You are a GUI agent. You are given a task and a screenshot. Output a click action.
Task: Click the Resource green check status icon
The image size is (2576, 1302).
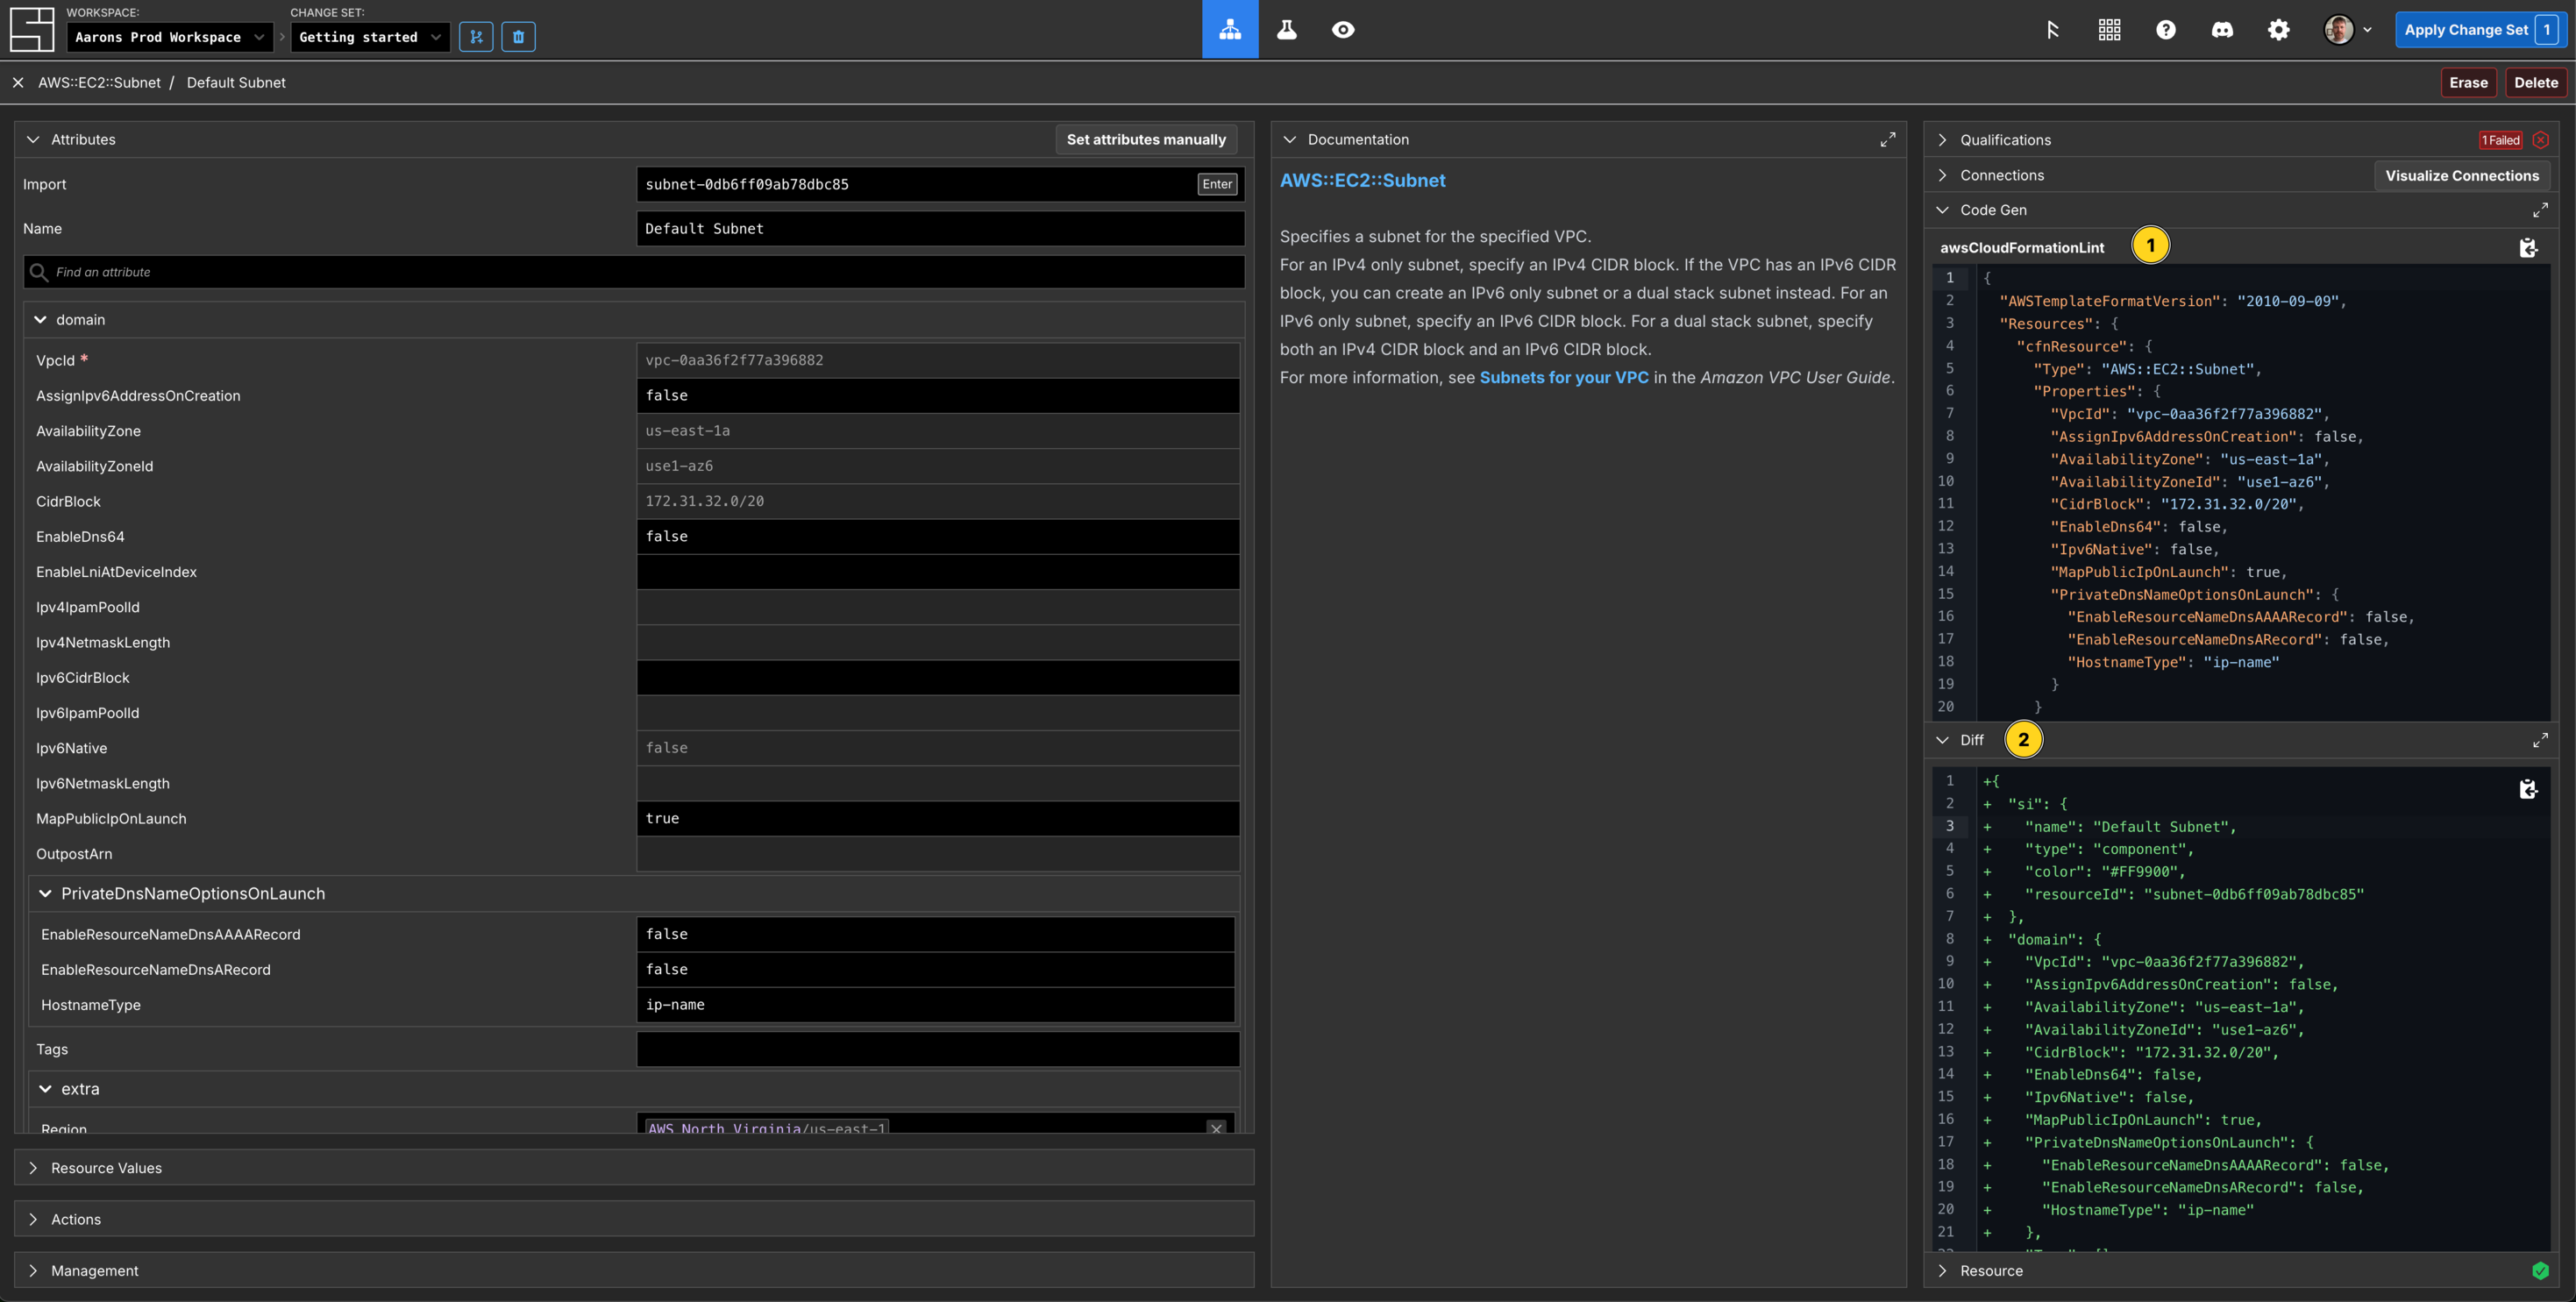(2540, 1271)
